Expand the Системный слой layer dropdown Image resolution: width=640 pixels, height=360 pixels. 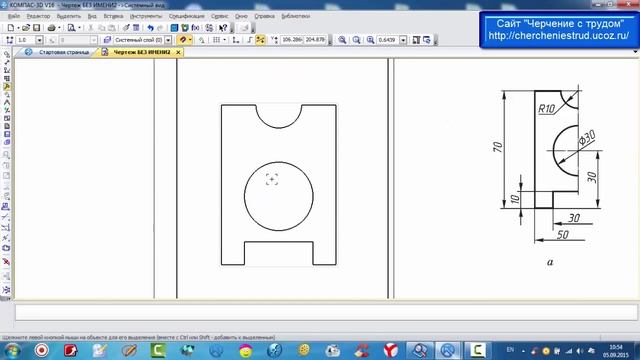coord(168,40)
